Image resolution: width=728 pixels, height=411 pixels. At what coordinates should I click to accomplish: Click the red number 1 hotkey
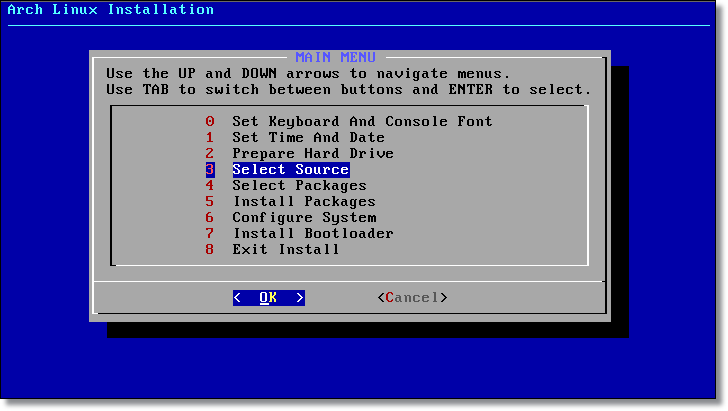coord(210,137)
